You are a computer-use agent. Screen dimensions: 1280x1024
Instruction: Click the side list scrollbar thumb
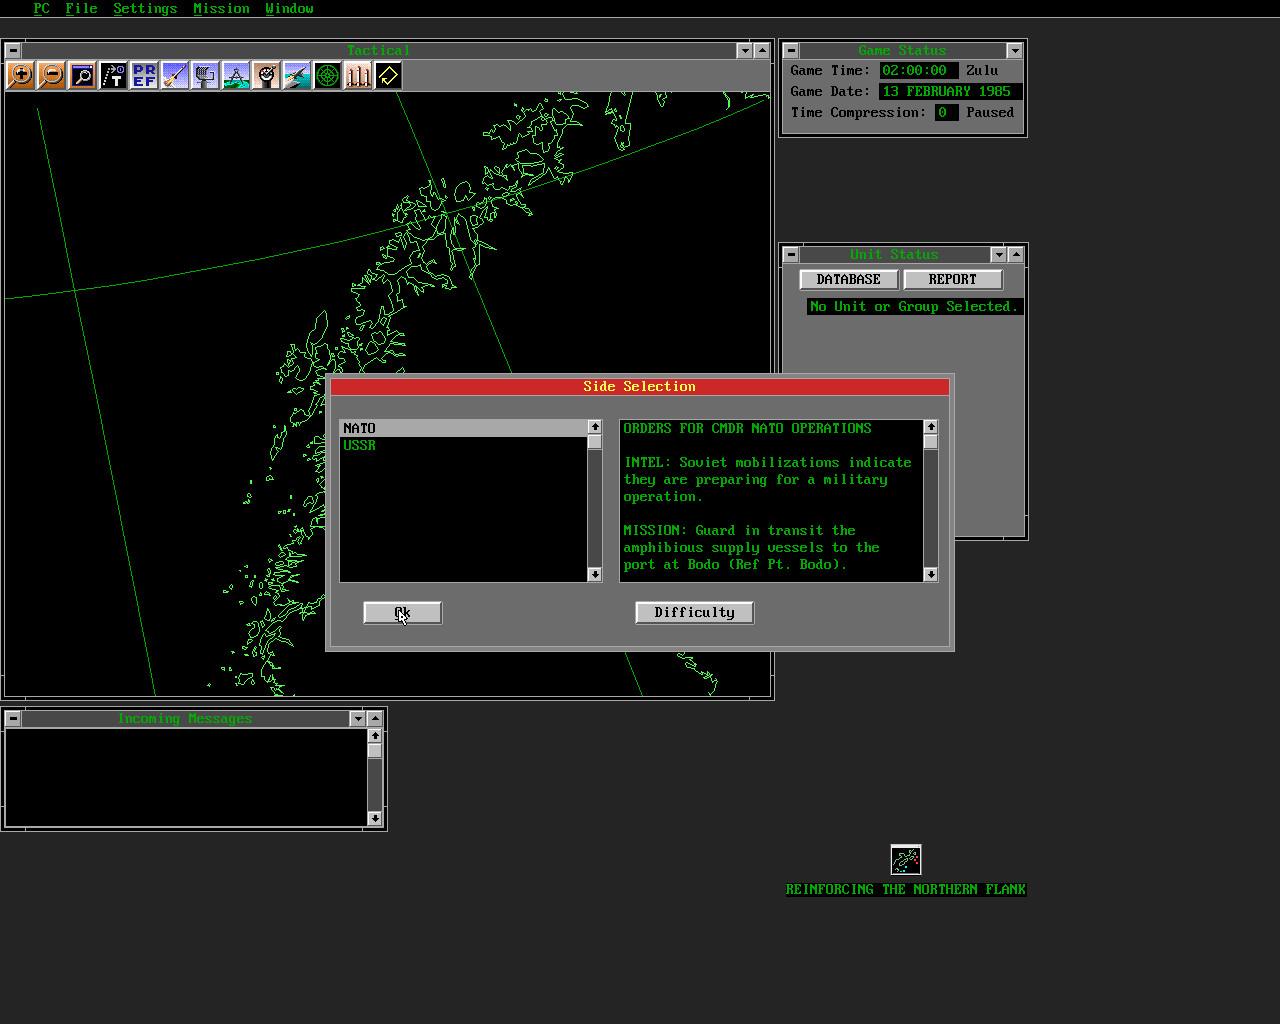click(x=595, y=442)
